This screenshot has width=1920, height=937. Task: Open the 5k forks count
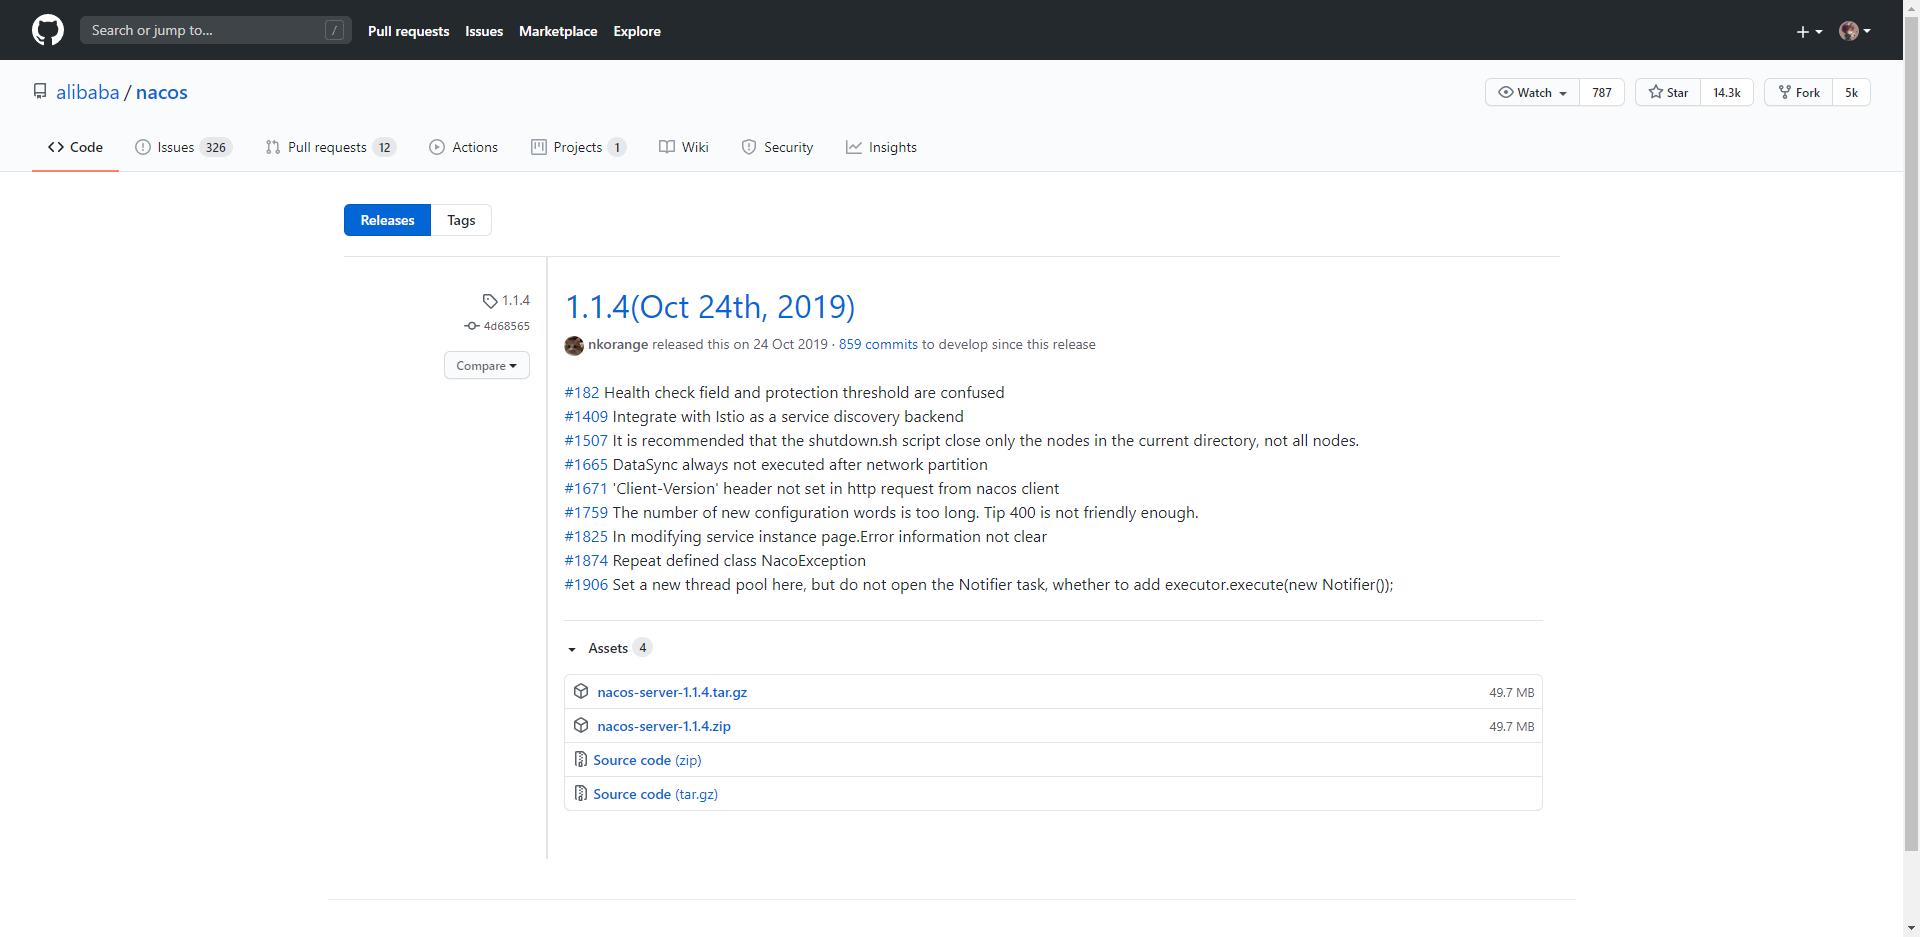(1851, 92)
